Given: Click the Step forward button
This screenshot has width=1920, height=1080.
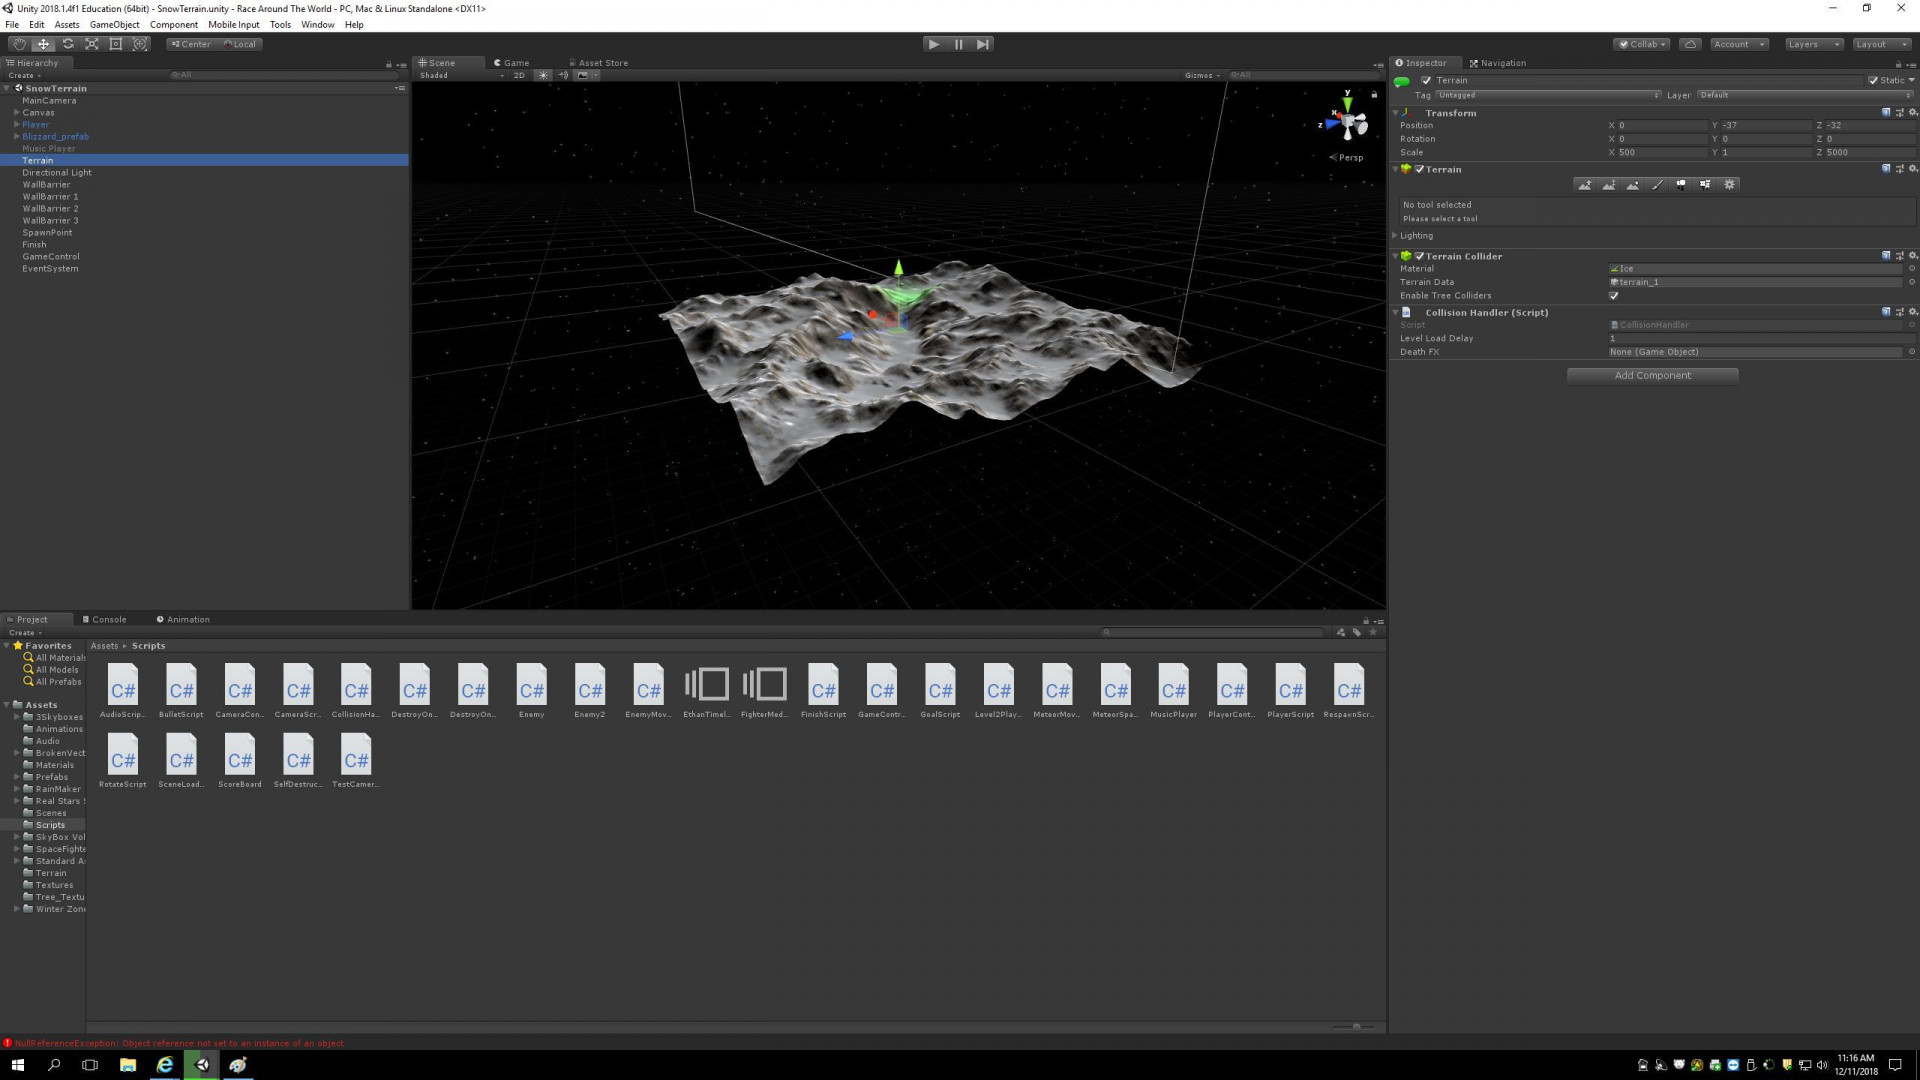Looking at the screenshot, I should click(983, 44).
